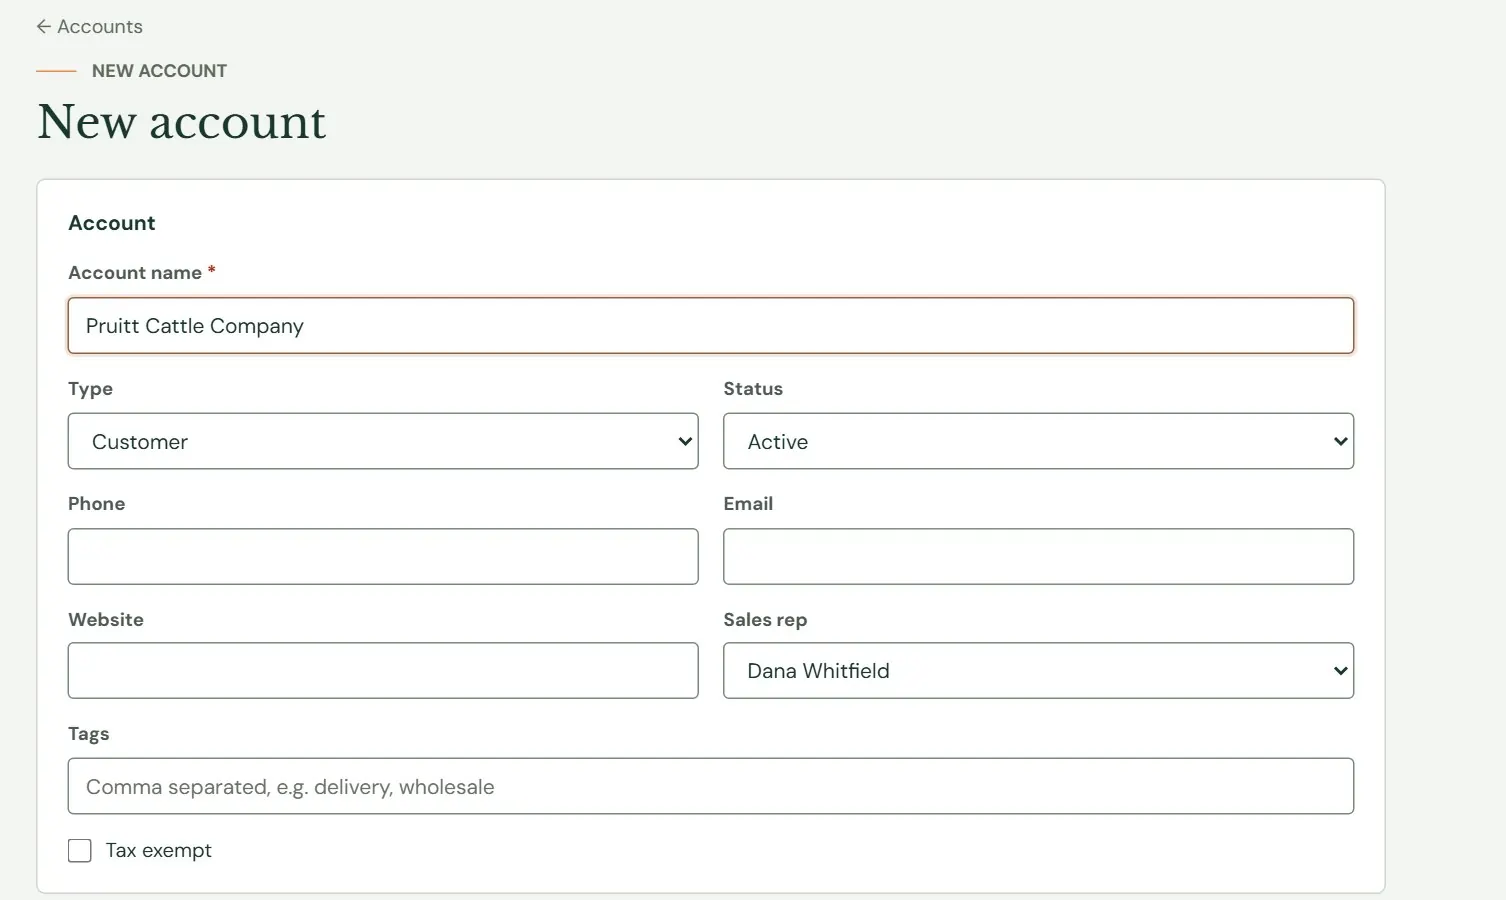Click the Phone input field
1506x900 pixels.
click(383, 557)
